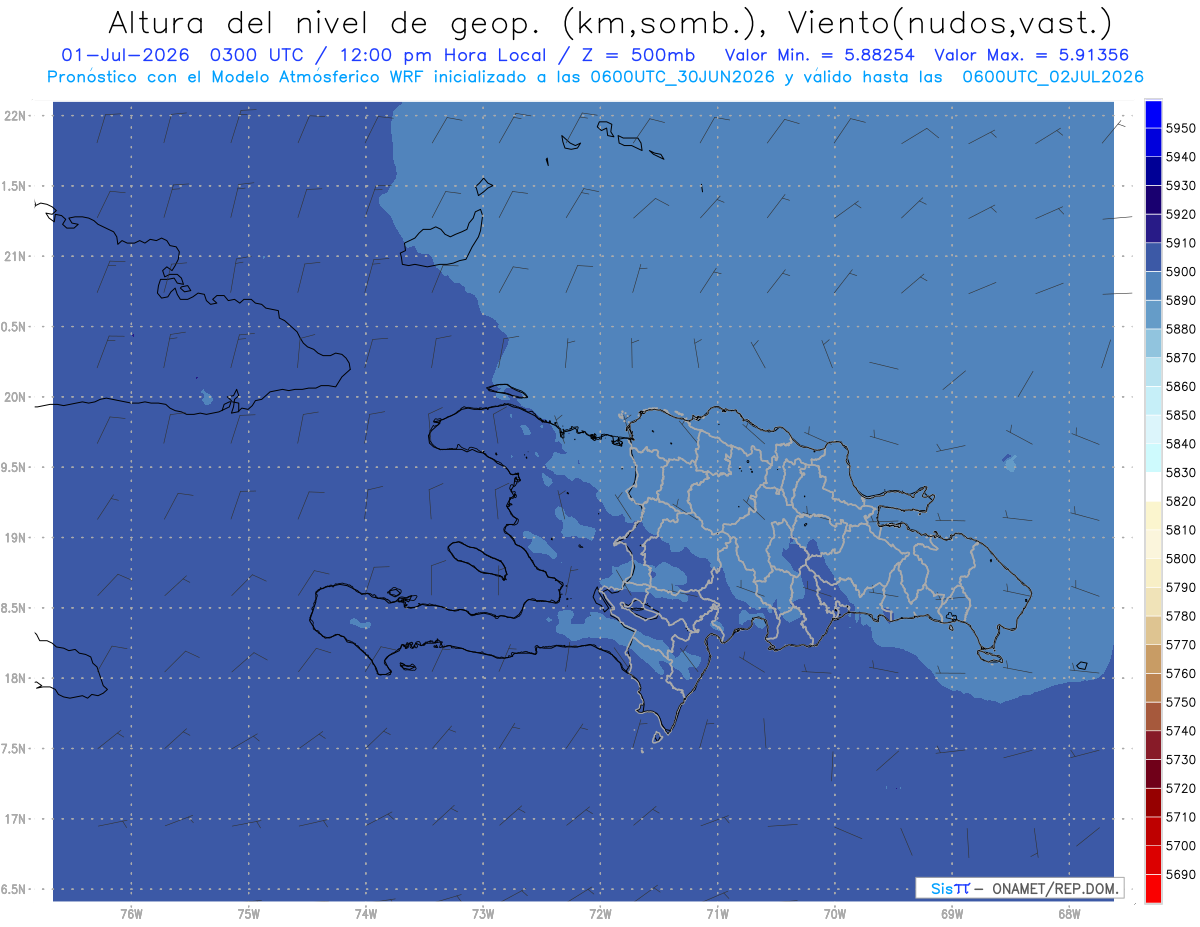Image resolution: width=1200 pixels, height=927 pixels.
Task: Click the '5920' colorbar label
Action: 1181,214
